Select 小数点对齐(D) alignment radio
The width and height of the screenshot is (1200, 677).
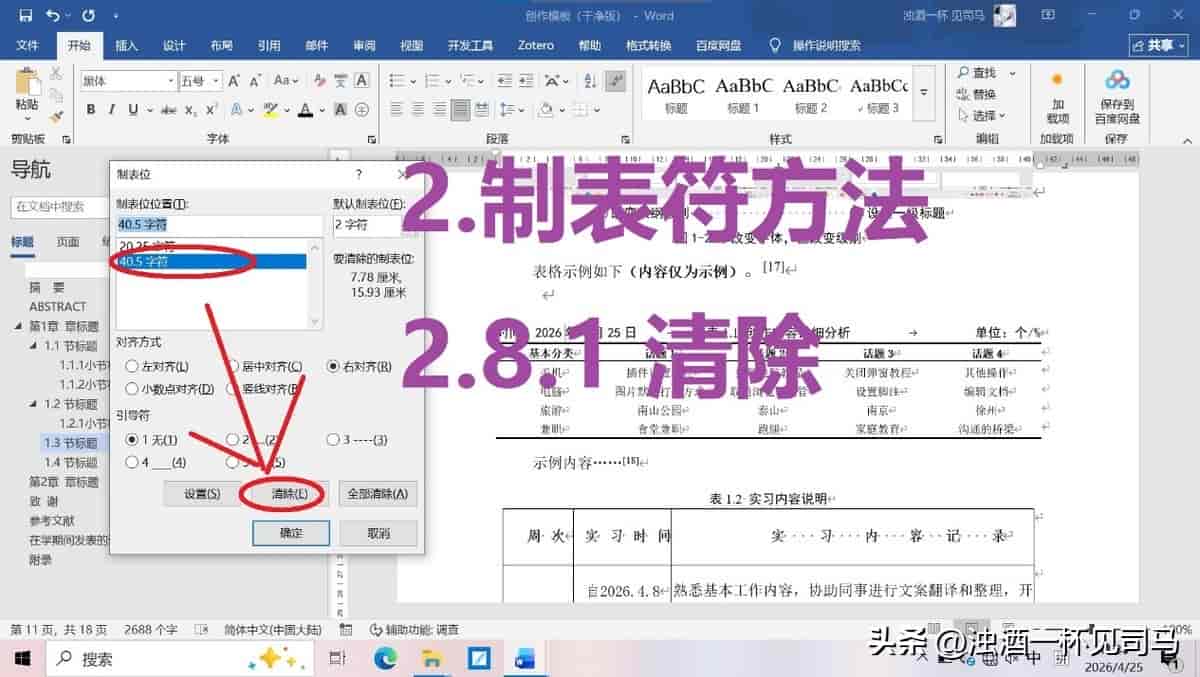click(x=170, y=389)
